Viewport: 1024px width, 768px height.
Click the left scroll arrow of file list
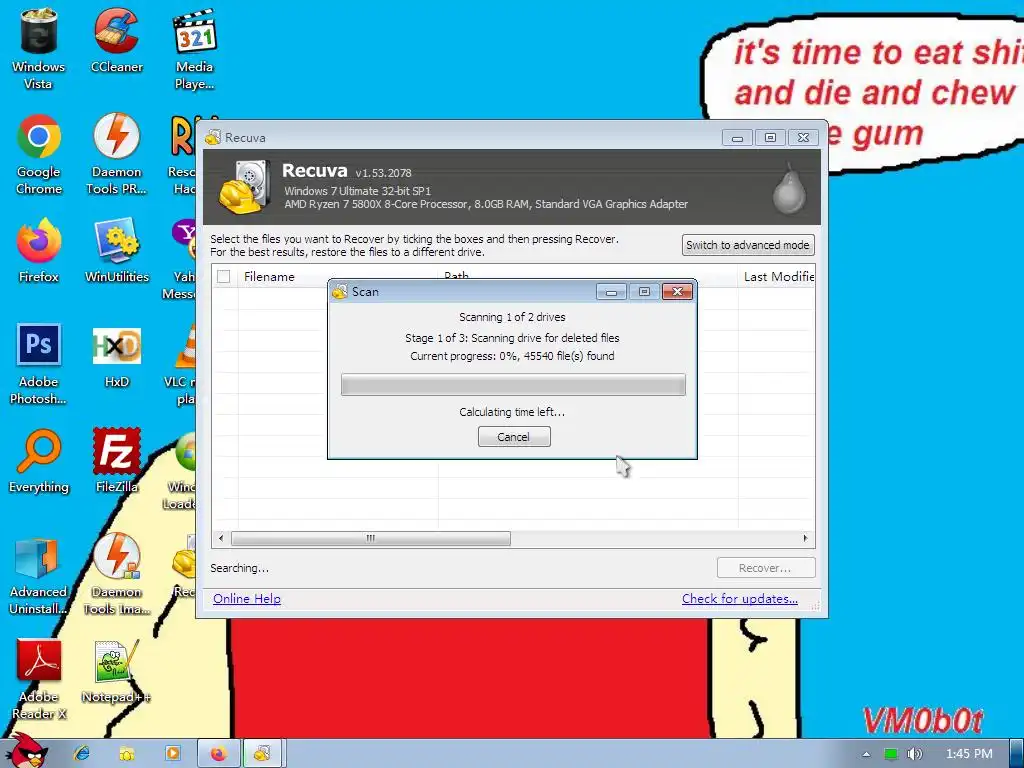(221, 538)
